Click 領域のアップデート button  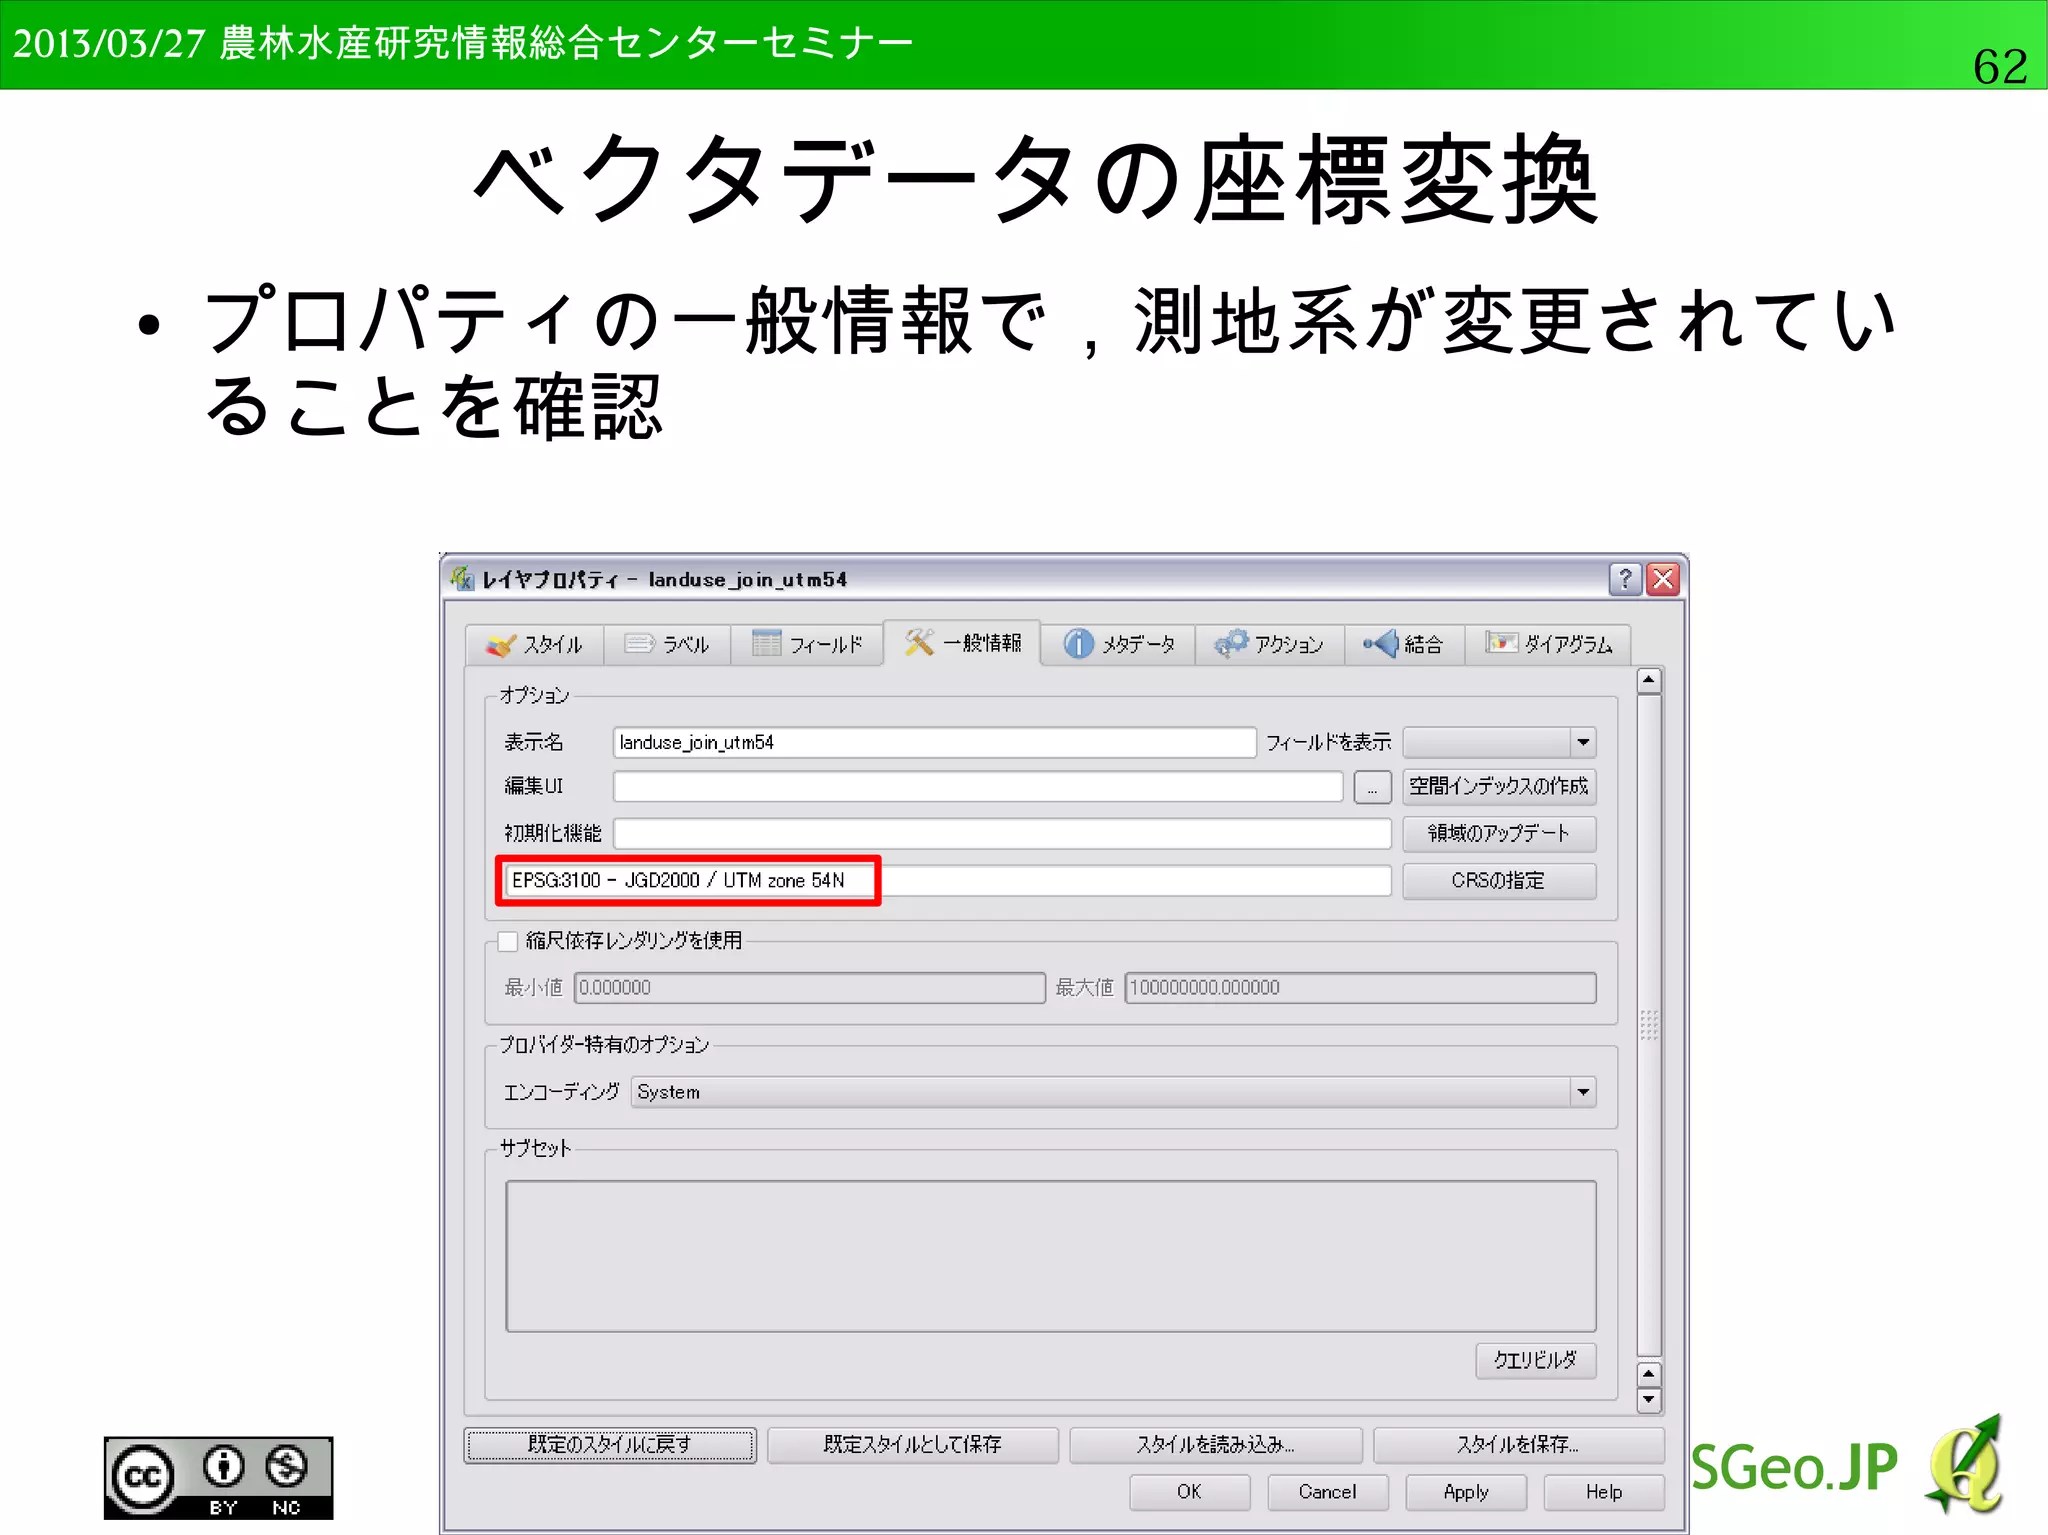click(1499, 834)
